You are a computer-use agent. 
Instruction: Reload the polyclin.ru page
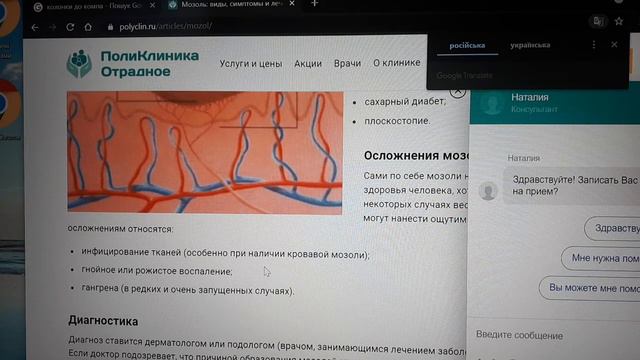coord(70,27)
